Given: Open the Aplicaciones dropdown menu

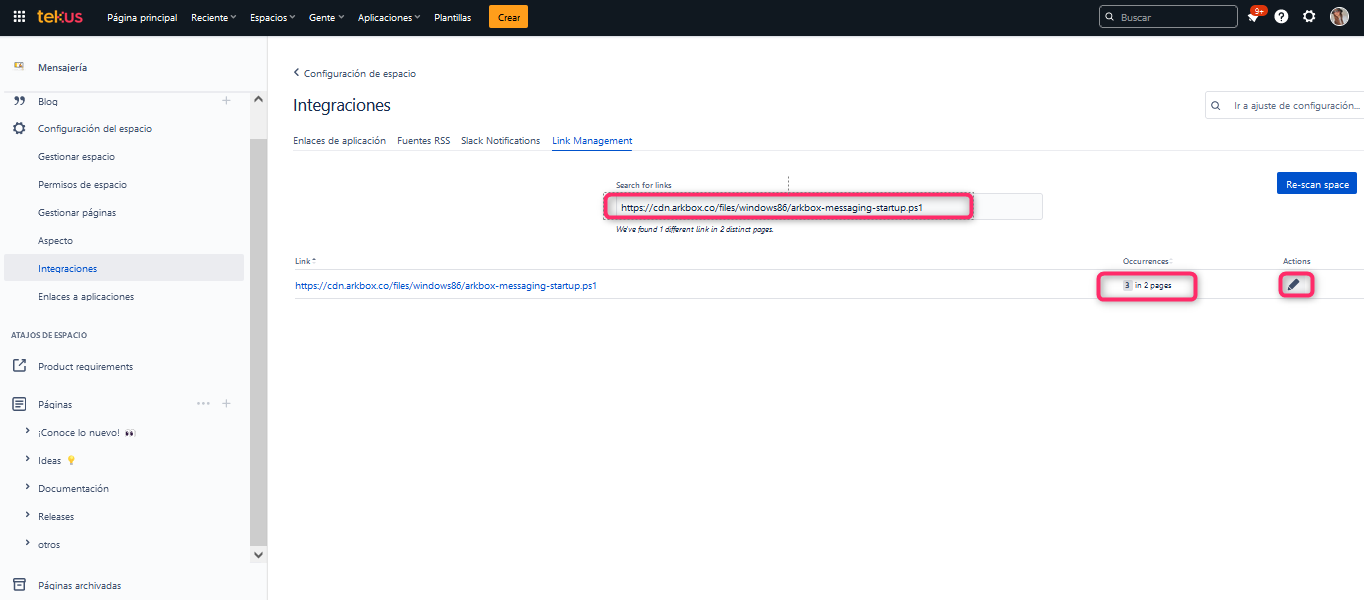Looking at the screenshot, I should coord(388,17).
